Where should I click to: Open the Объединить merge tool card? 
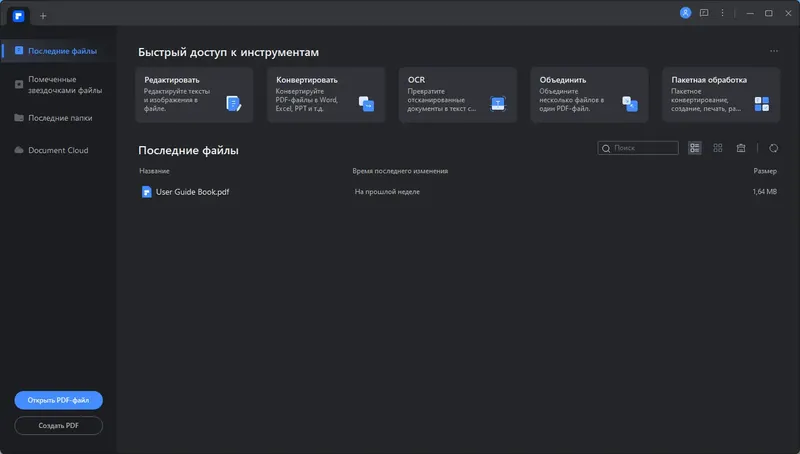pyautogui.click(x=589, y=95)
